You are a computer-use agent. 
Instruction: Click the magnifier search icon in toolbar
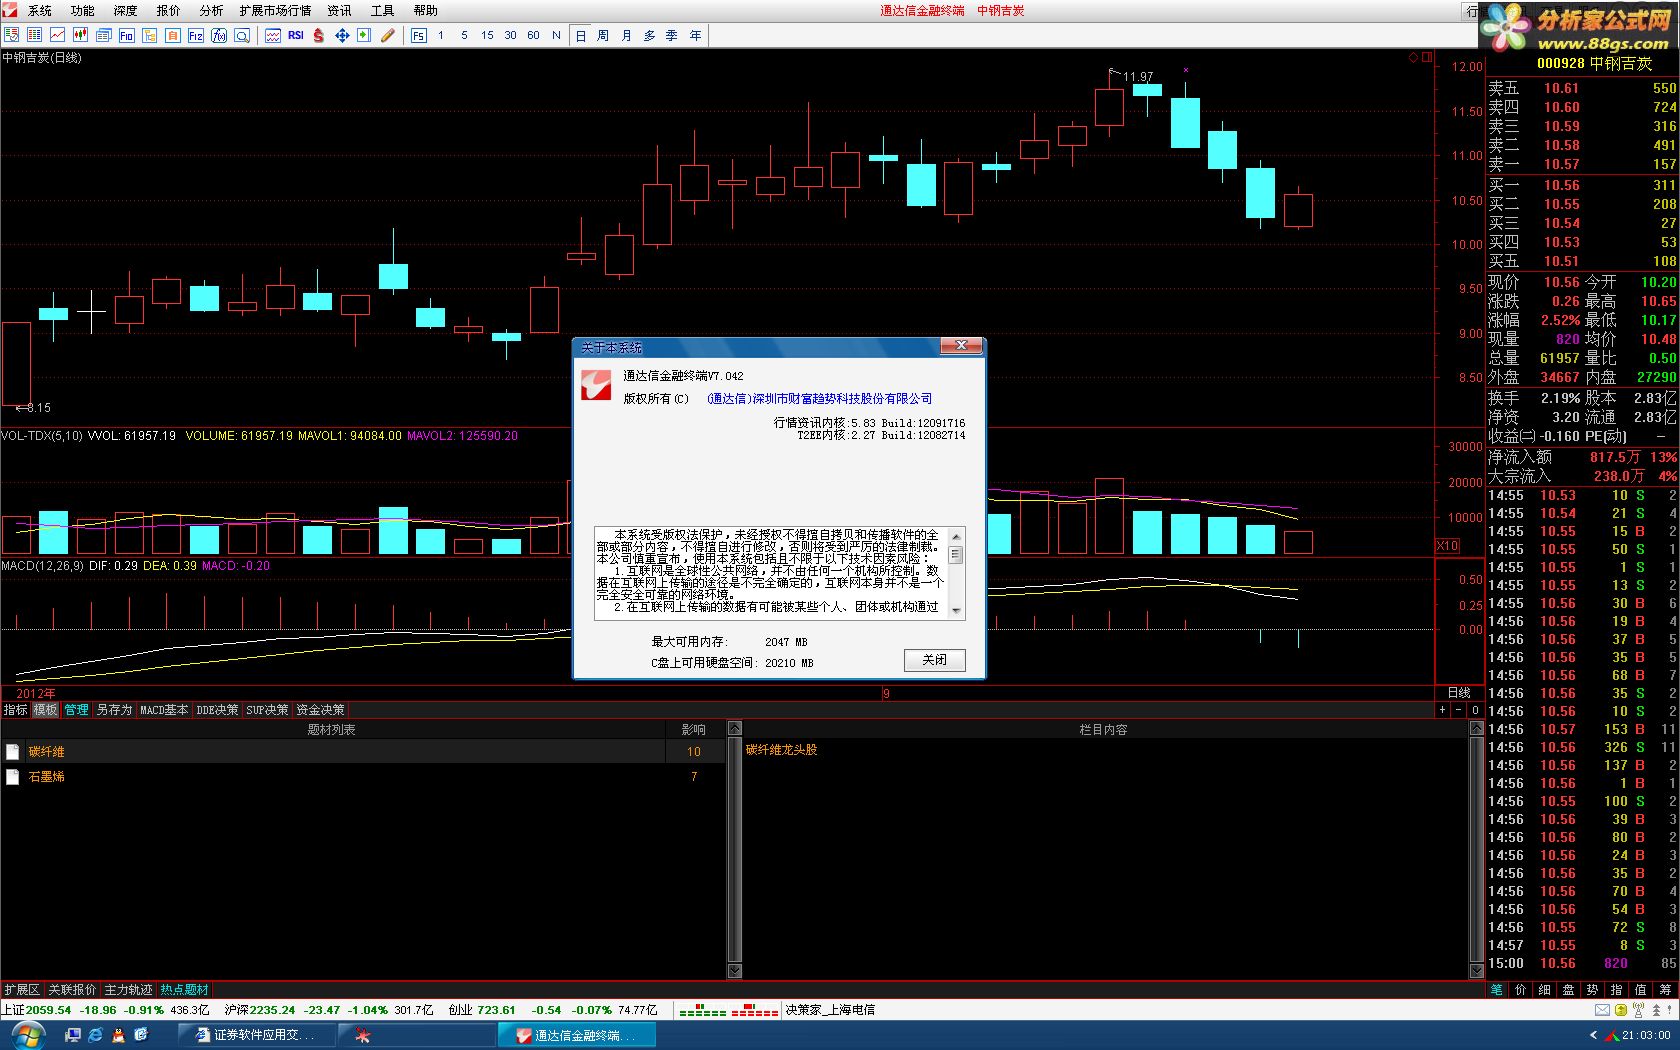click(242, 35)
